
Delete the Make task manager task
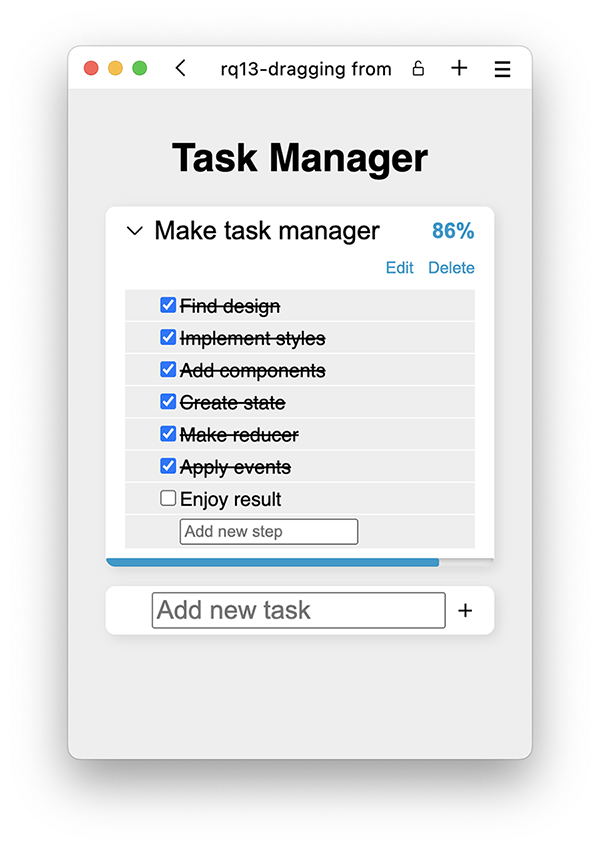pyautogui.click(x=451, y=268)
